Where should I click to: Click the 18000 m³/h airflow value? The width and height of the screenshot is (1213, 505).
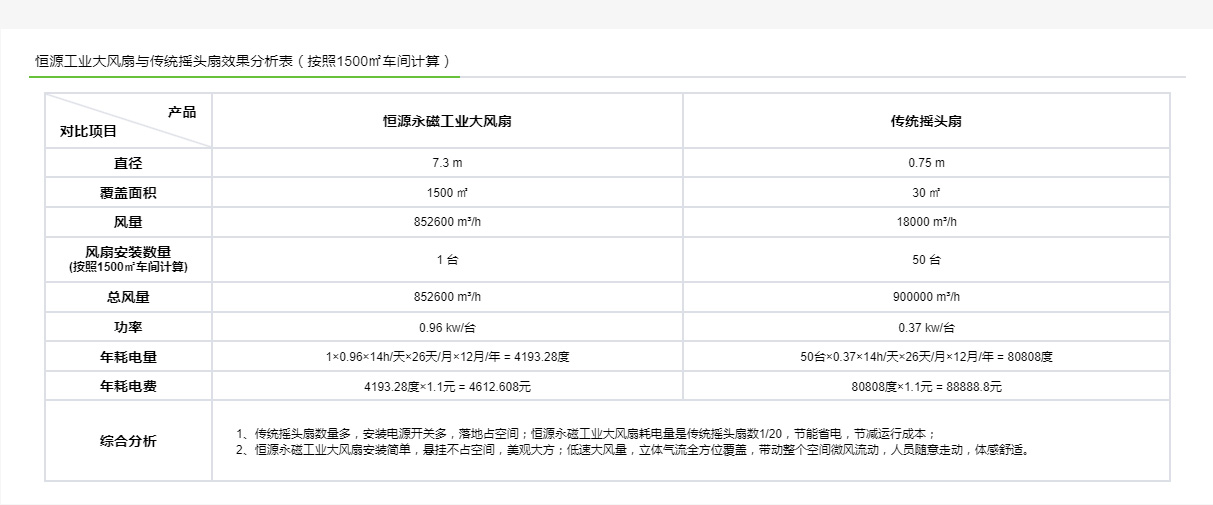click(926, 223)
